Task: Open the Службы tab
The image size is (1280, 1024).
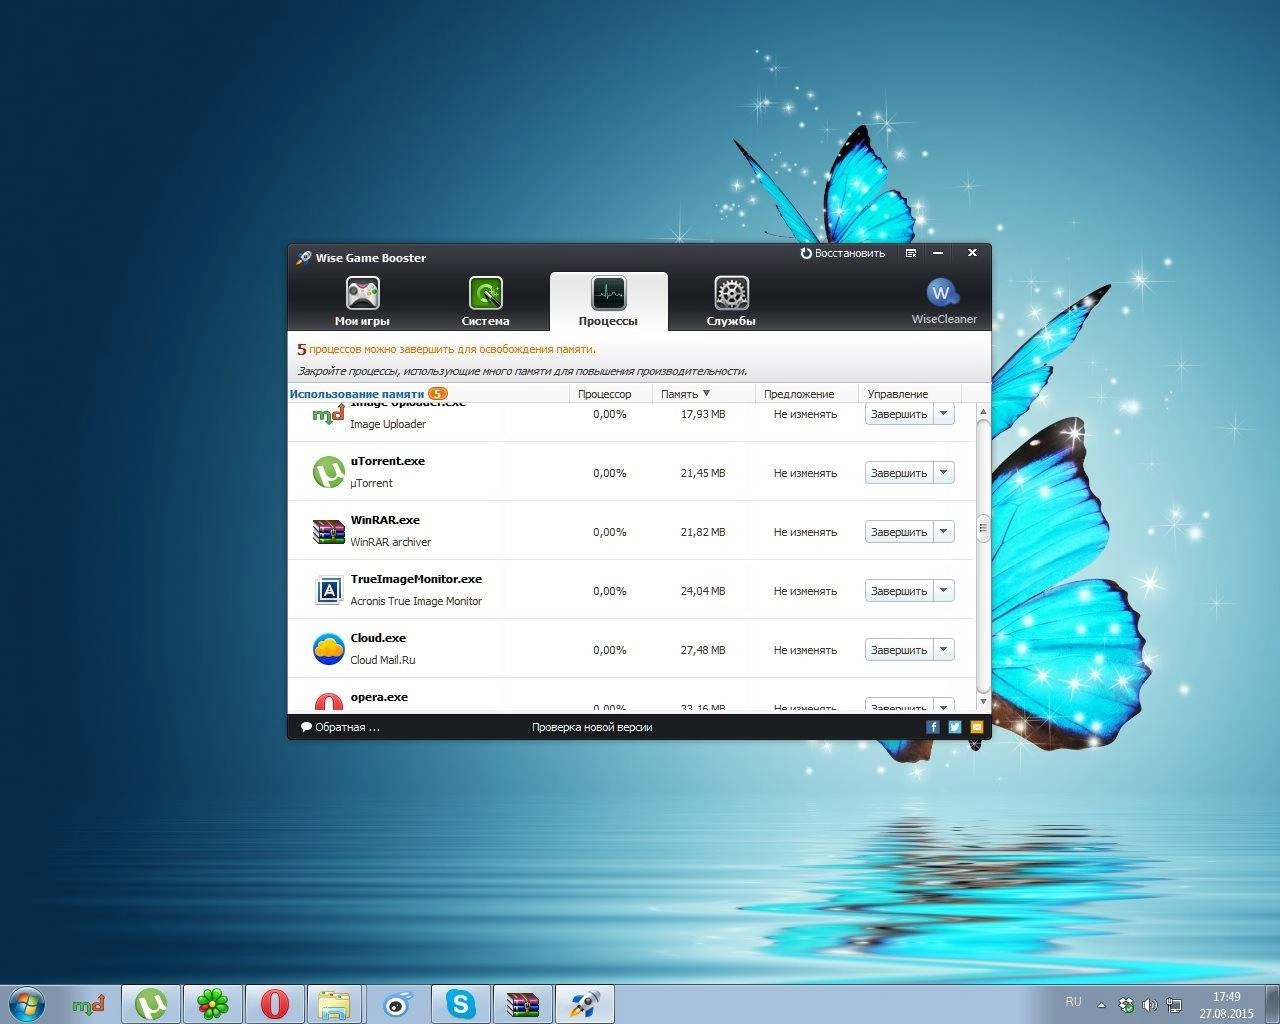Action: coord(731,301)
